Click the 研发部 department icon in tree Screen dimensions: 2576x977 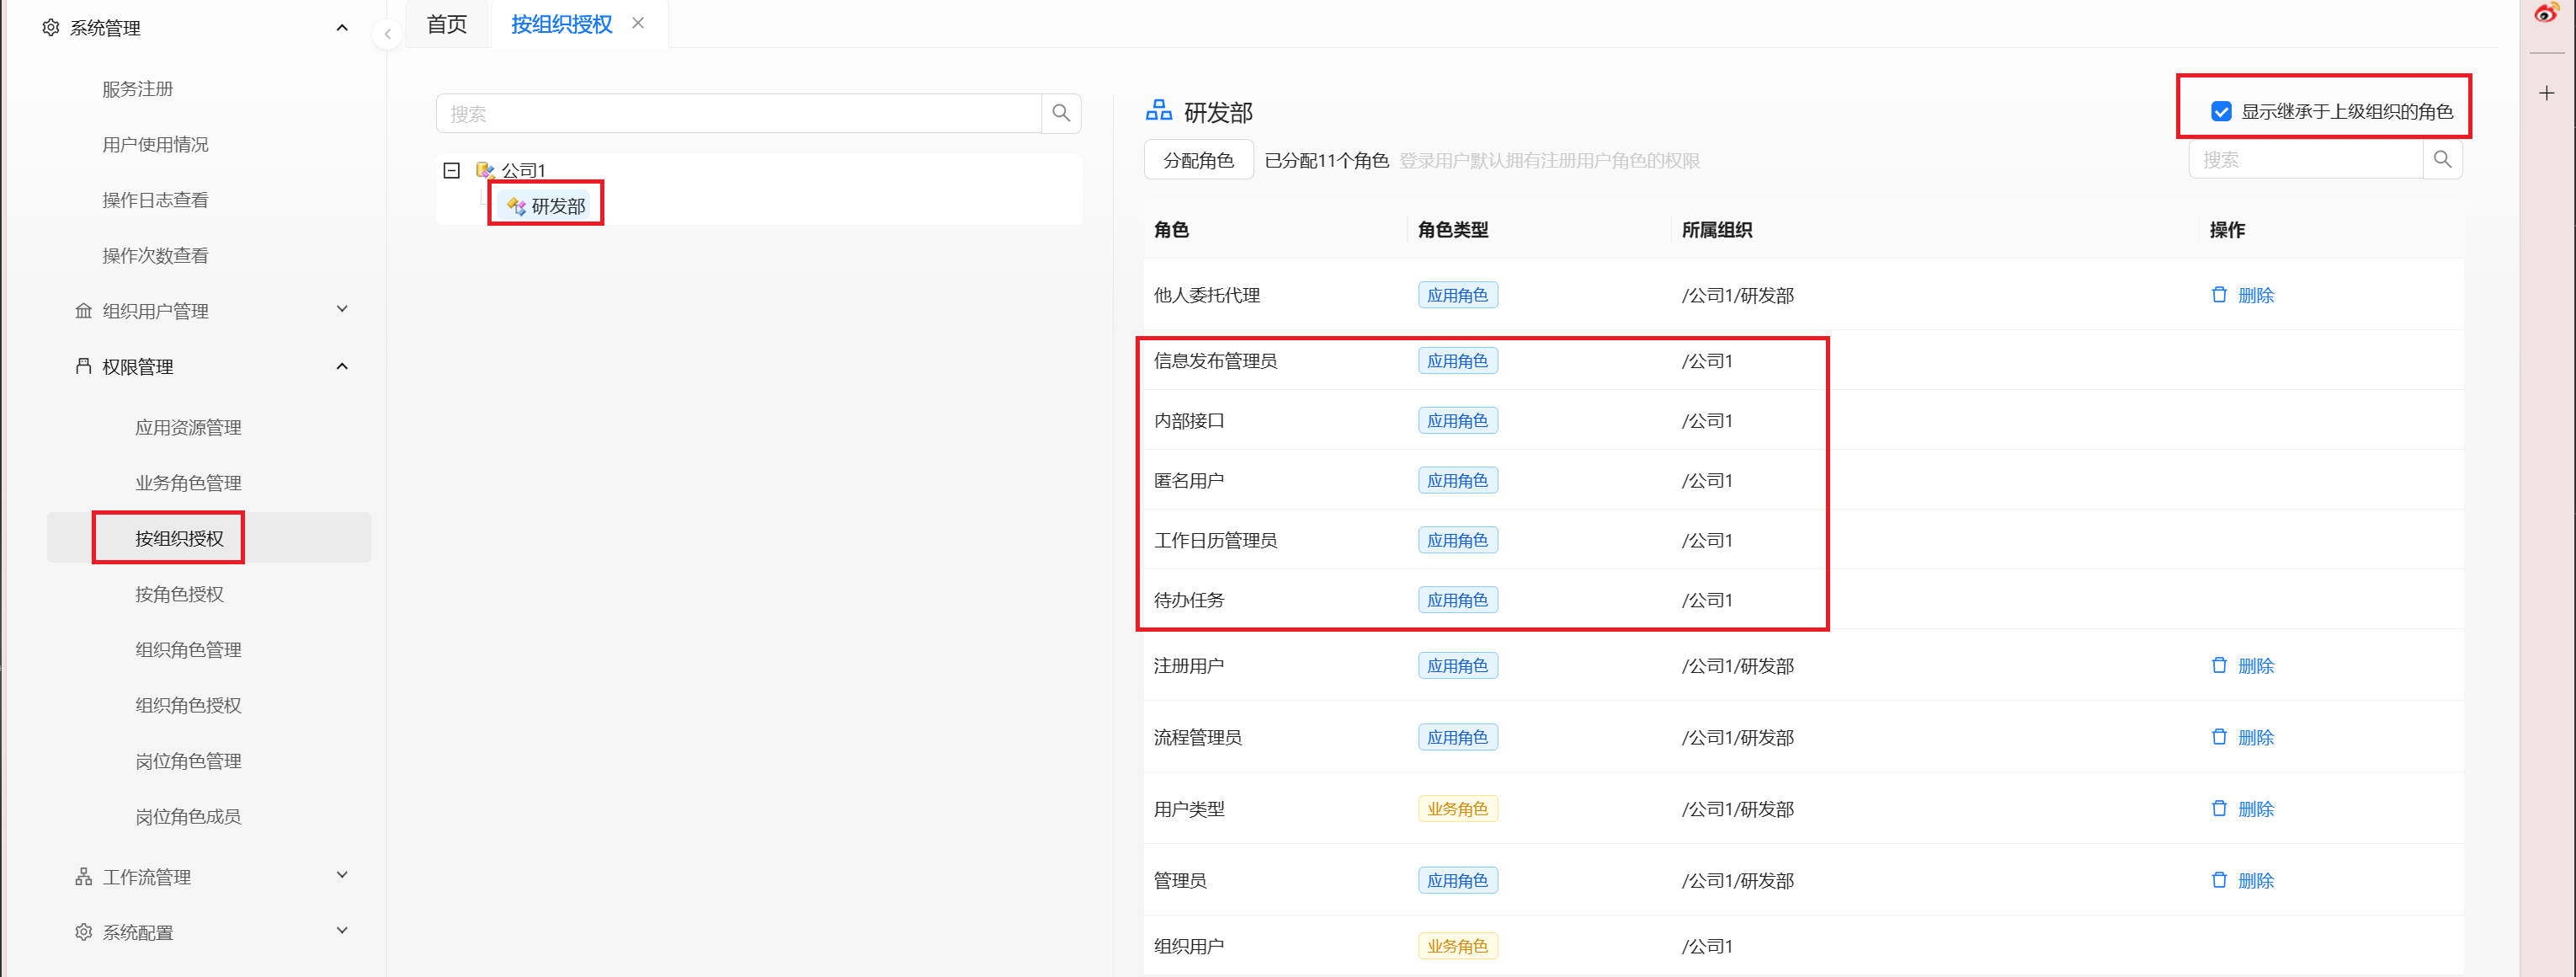point(516,206)
